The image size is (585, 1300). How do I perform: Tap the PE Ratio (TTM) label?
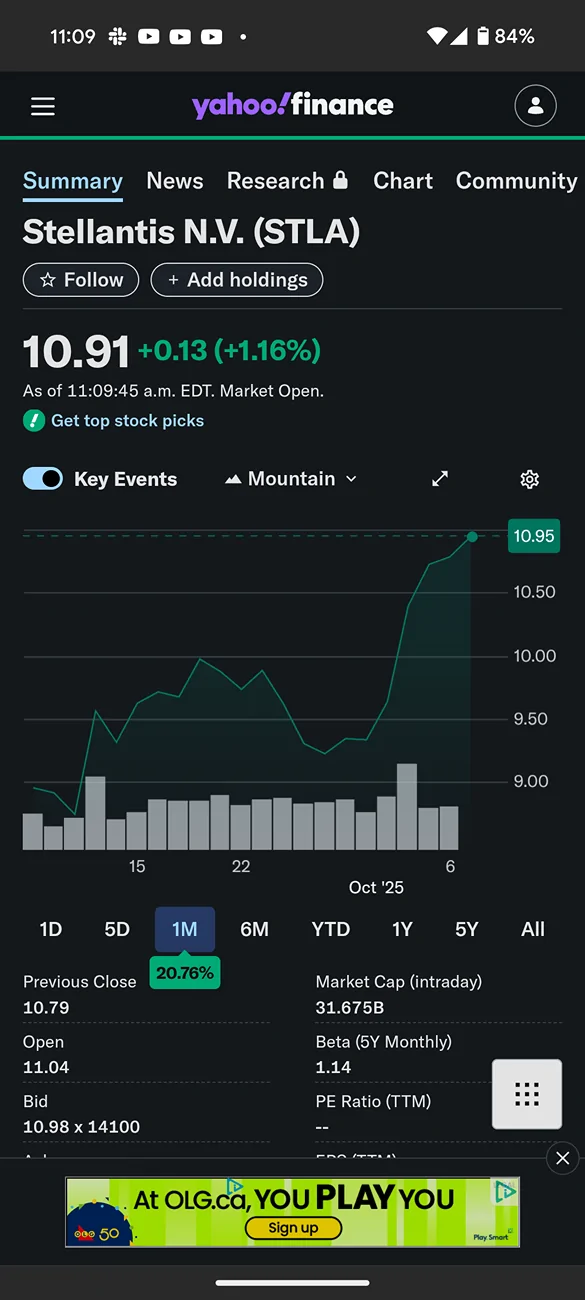pos(373,1102)
